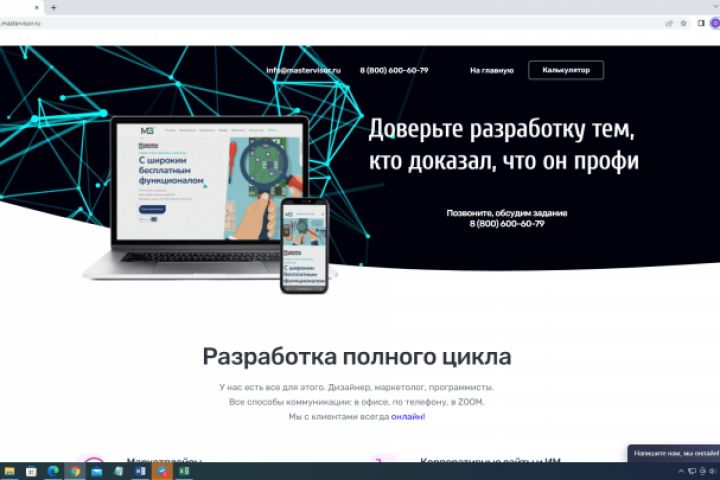Expand the tab search chevron in Chrome

pyautogui.click(x=717, y=6)
